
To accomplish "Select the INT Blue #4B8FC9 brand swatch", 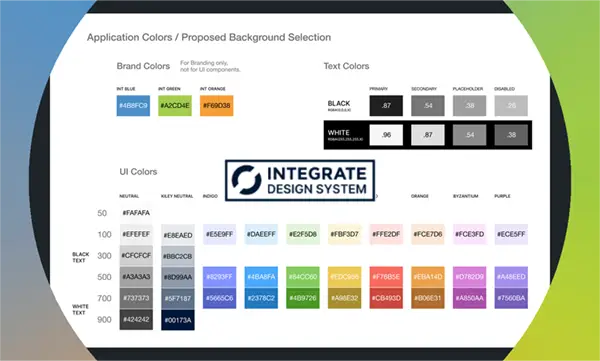I will (133, 106).
